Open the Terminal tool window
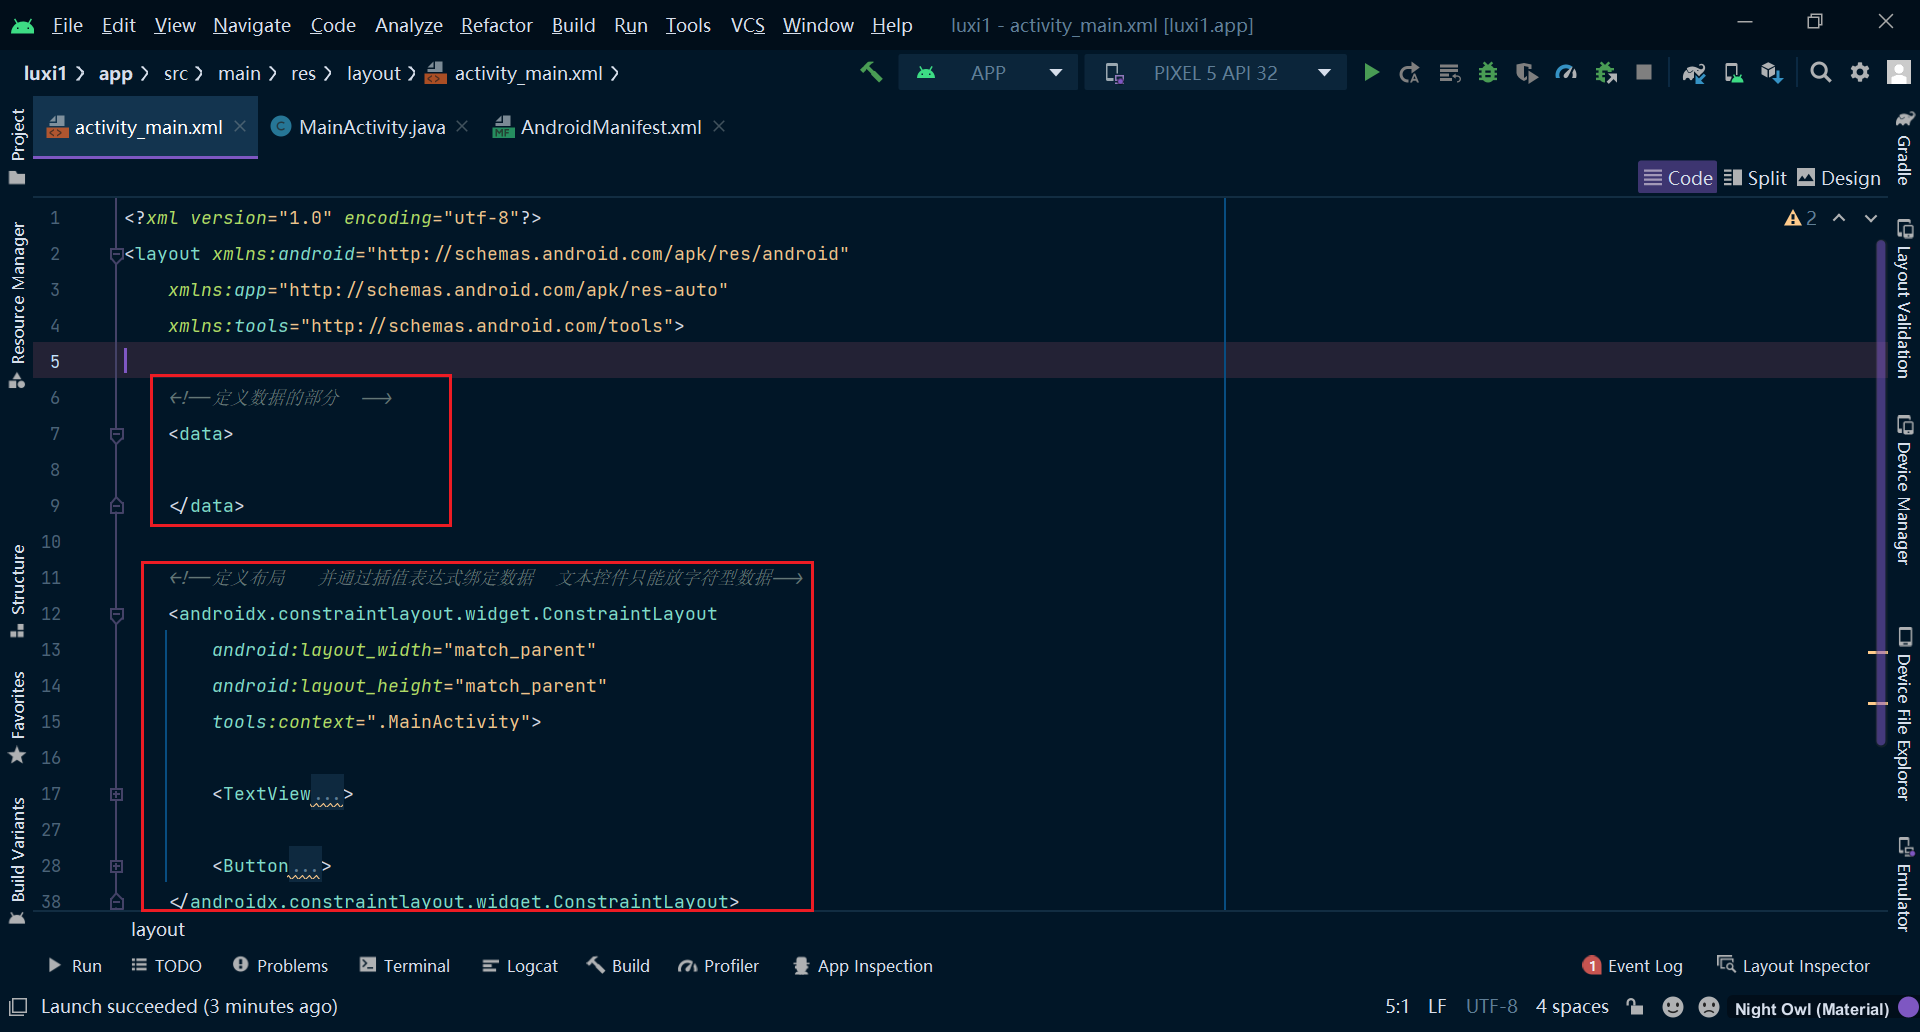The width and height of the screenshot is (1920, 1032). point(405,966)
